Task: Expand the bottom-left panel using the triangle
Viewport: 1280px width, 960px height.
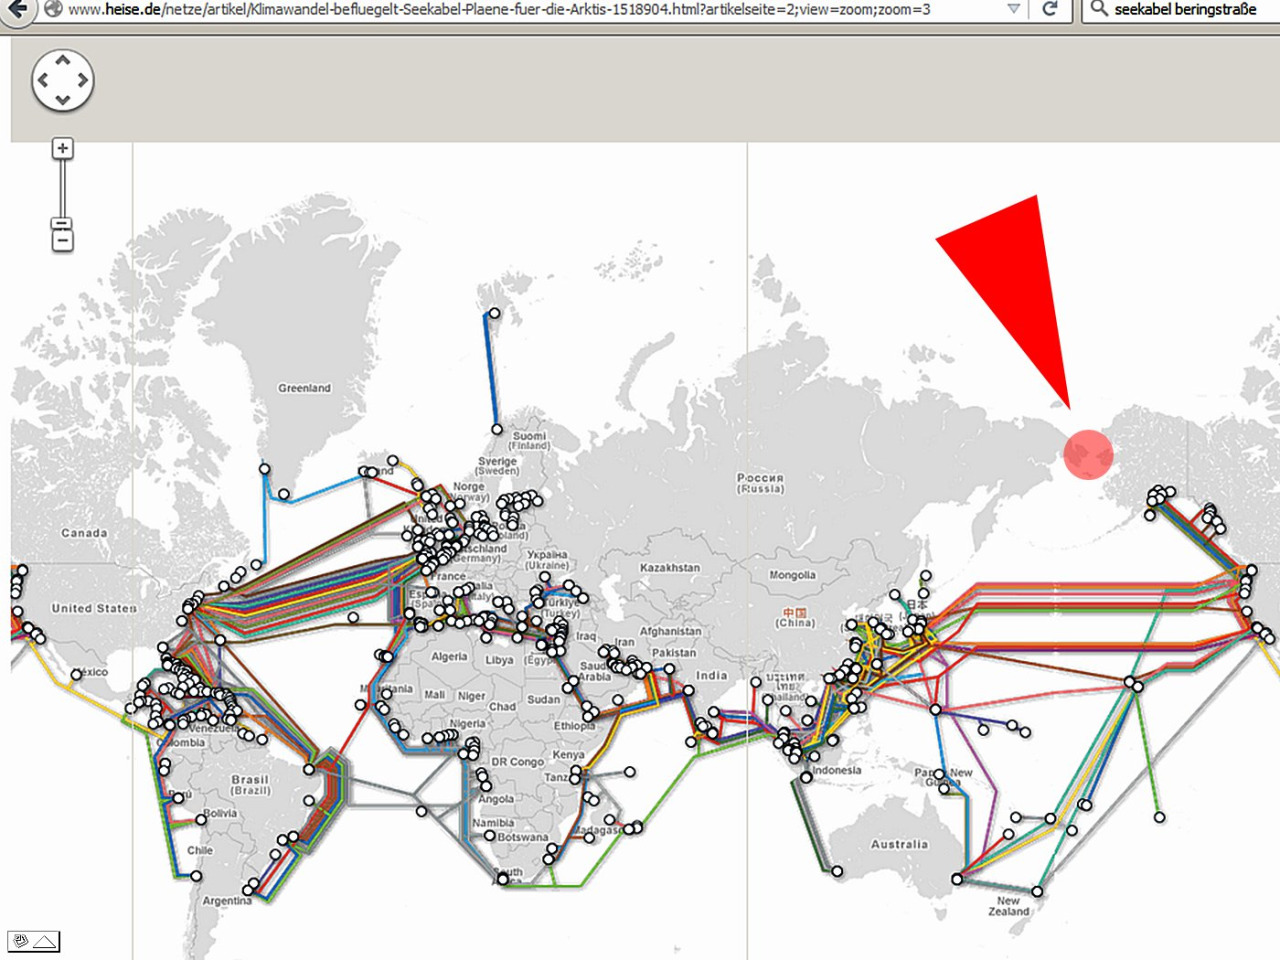Action: [45, 941]
